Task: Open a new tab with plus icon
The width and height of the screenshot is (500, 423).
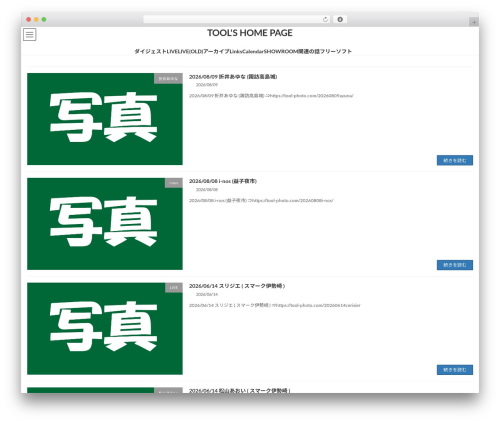Action: [474, 22]
